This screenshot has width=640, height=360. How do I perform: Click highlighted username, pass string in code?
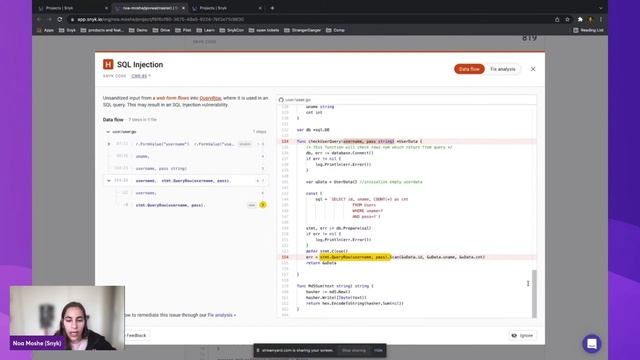[x=369, y=141]
